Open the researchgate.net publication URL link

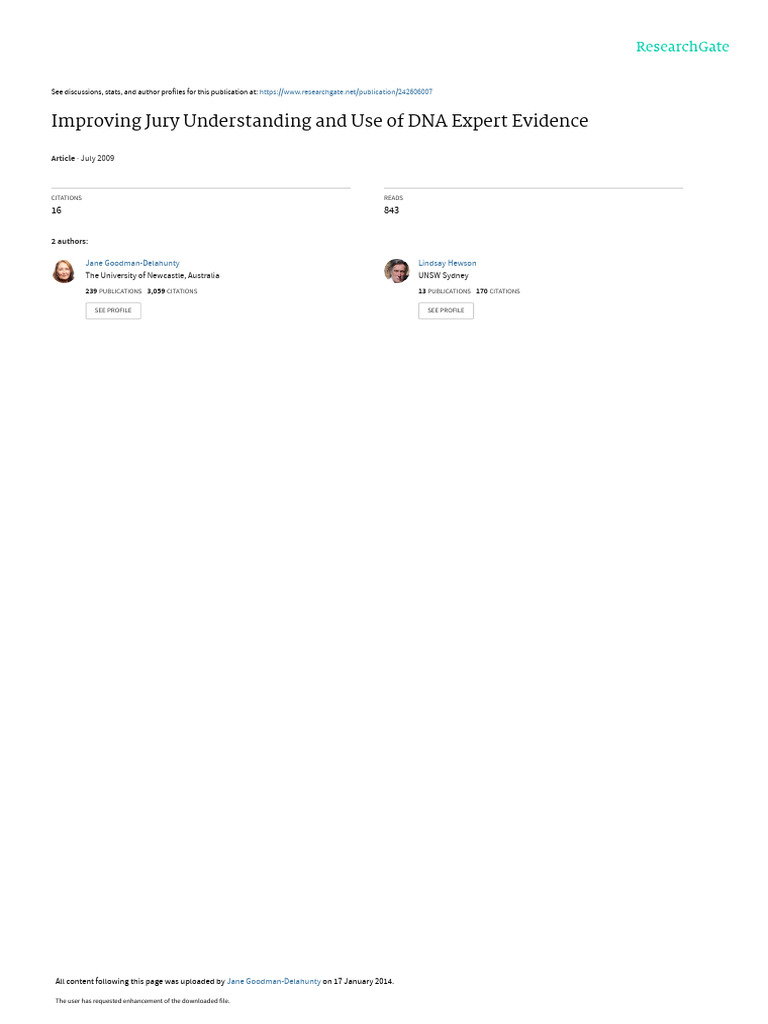coord(345,92)
